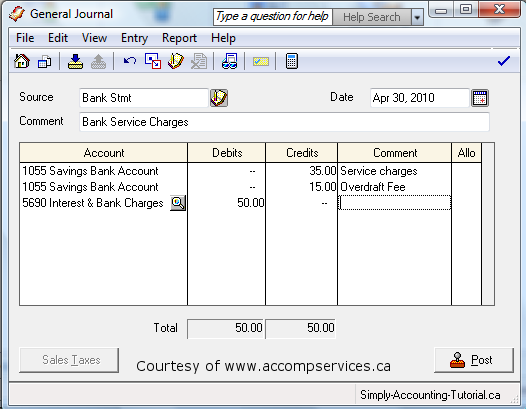Screen dimensions: 526x409
Task: Open the calendar date picker
Action: [480, 98]
